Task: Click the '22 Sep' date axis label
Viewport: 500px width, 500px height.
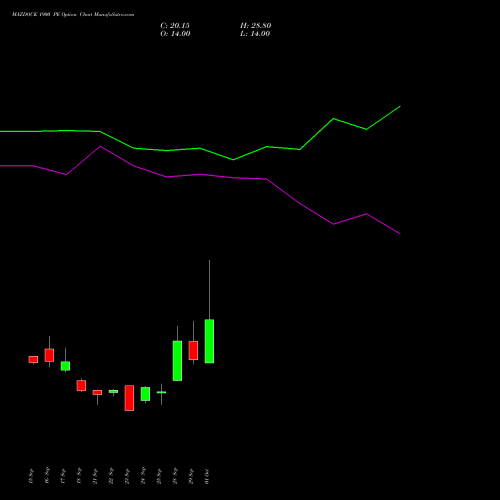Action: pyautogui.click(x=111, y=476)
